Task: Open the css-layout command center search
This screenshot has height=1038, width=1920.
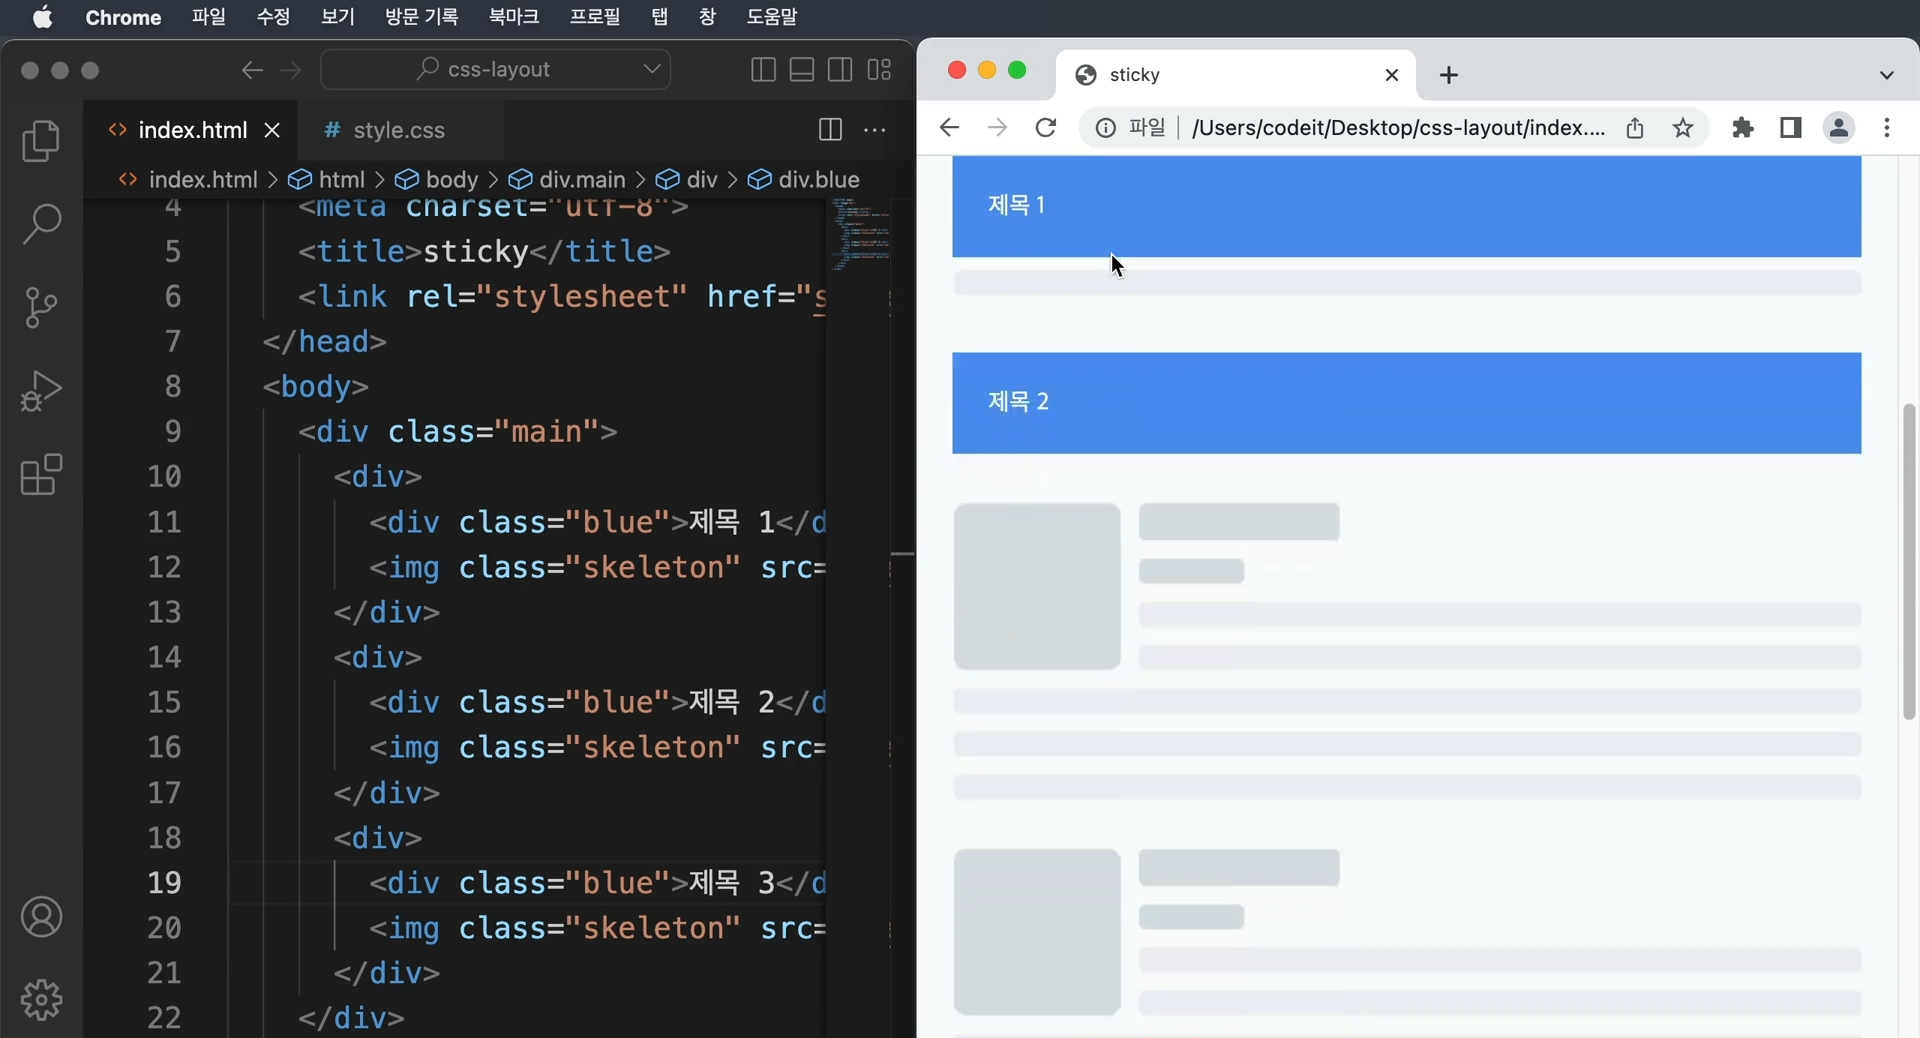Action: (496, 70)
